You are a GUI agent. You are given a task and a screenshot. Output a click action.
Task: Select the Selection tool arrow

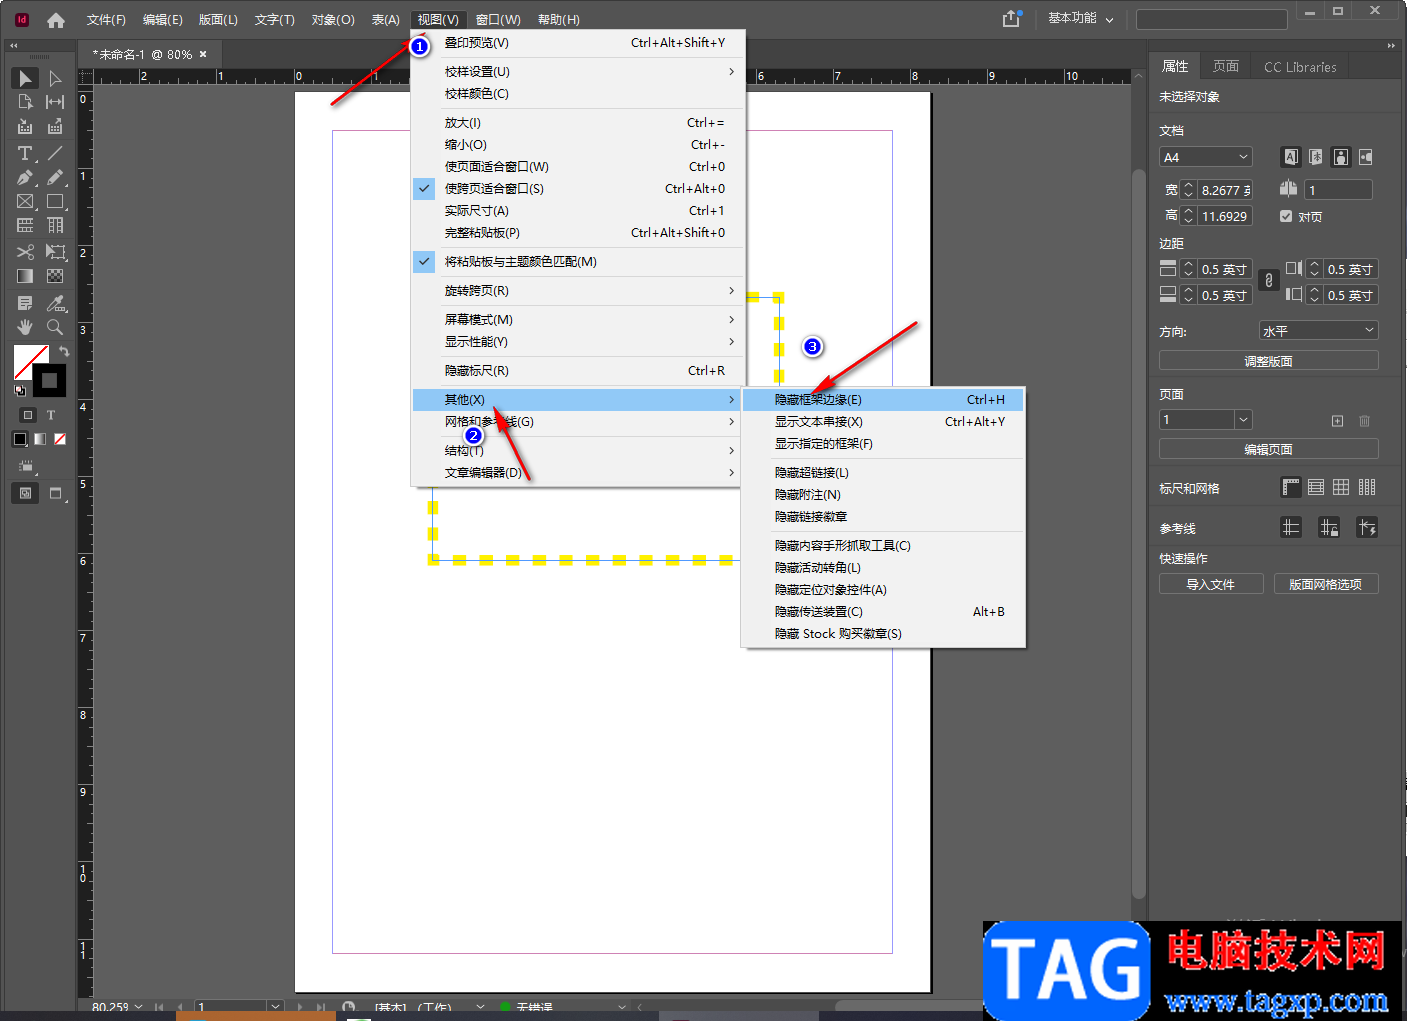click(25, 78)
